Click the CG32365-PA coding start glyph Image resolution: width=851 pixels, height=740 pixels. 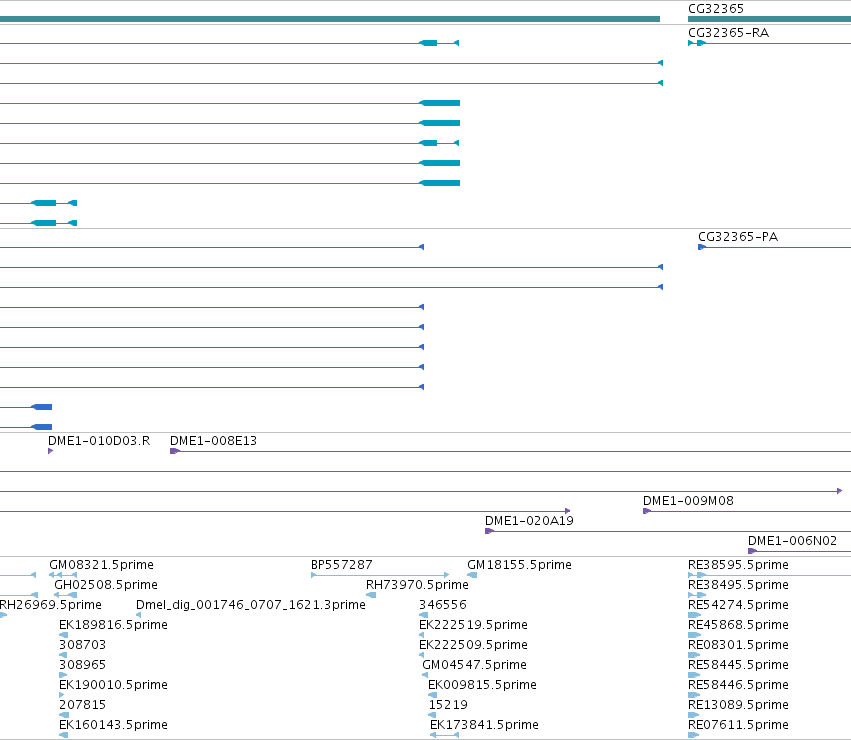(x=702, y=247)
